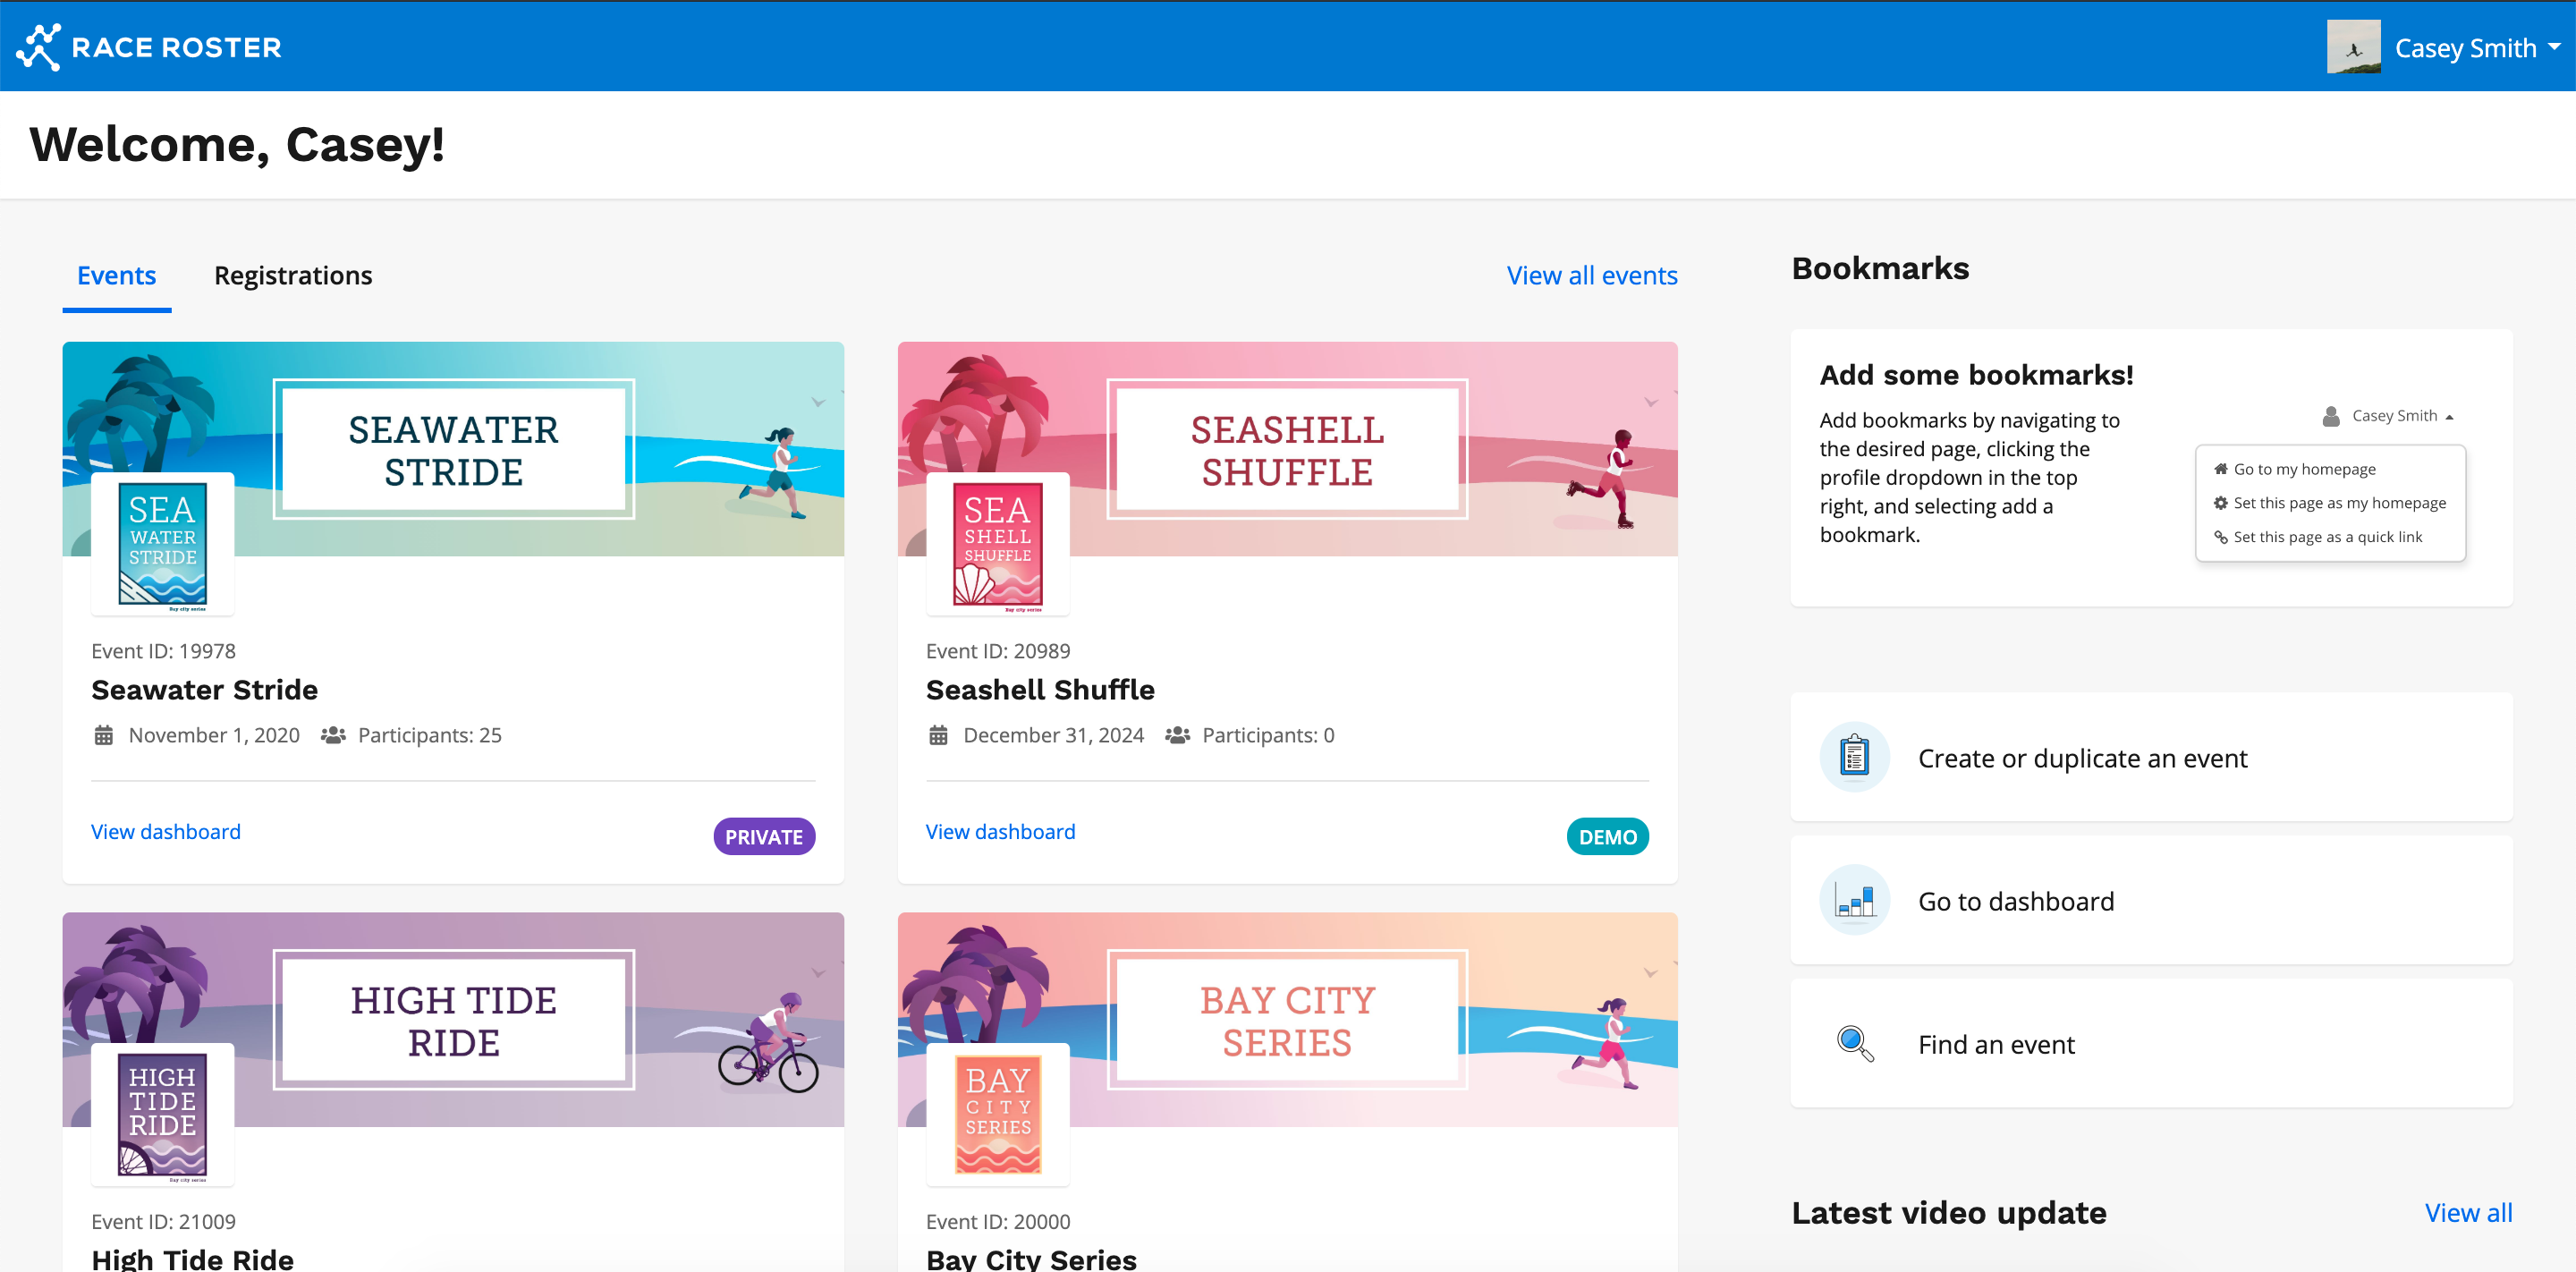The width and height of the screenshot is (2576, 1272).
Task: Open View all video updates link
Action: (2467, 1212)
